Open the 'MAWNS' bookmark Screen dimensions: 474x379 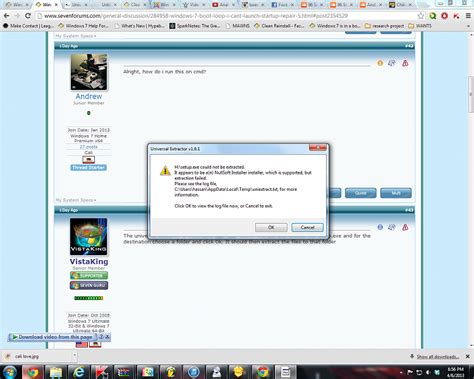pos(237,26)
